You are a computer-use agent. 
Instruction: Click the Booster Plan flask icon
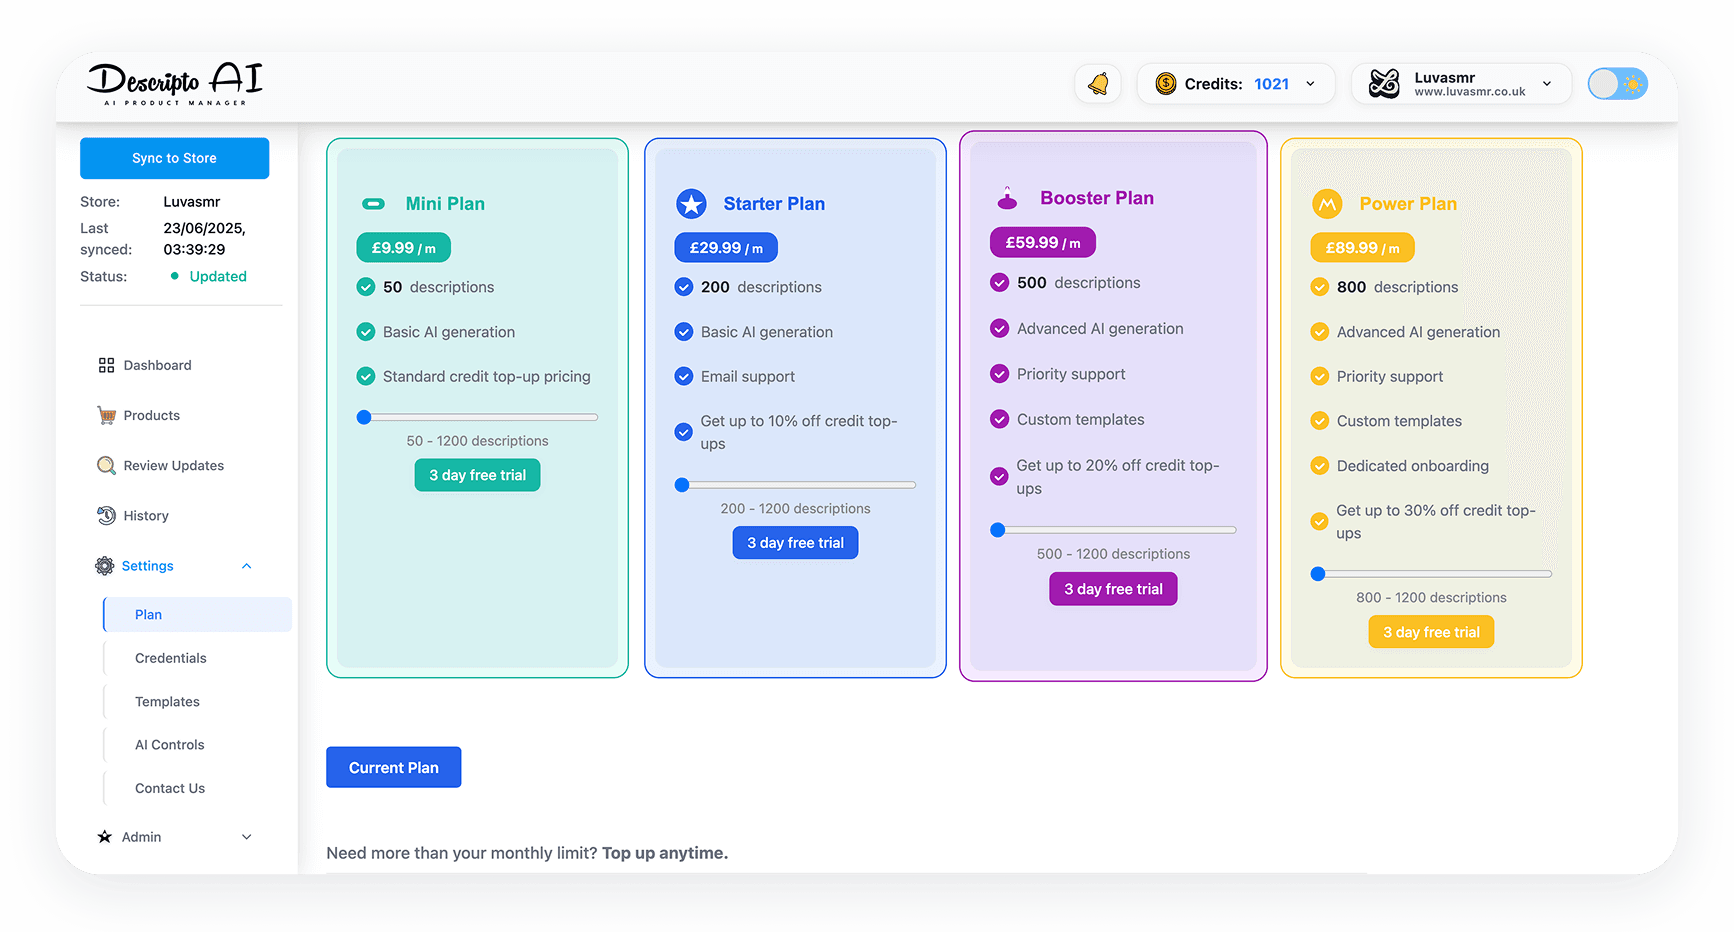coord(1006,197)
